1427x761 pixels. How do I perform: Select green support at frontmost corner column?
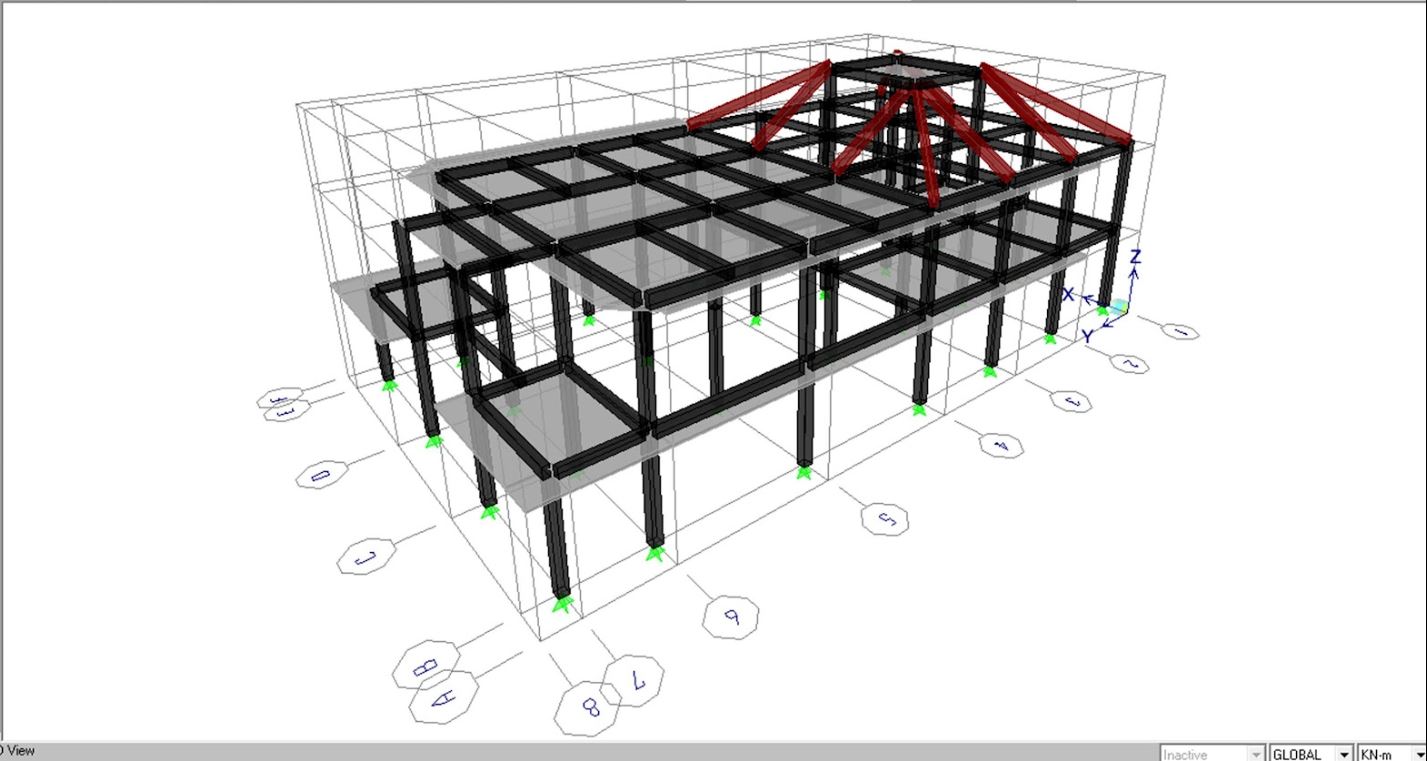pyautogui.click(x=563, y=603)
